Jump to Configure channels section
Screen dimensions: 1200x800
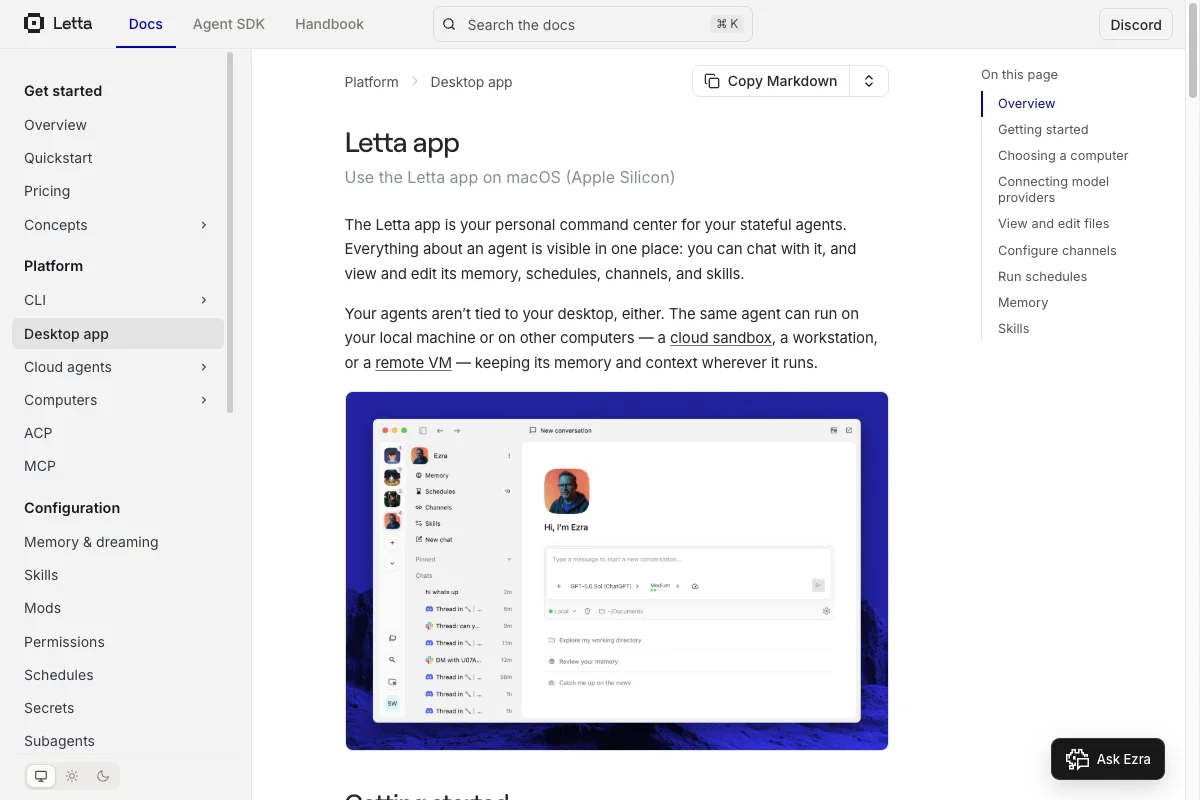[x=1057, y=250]
